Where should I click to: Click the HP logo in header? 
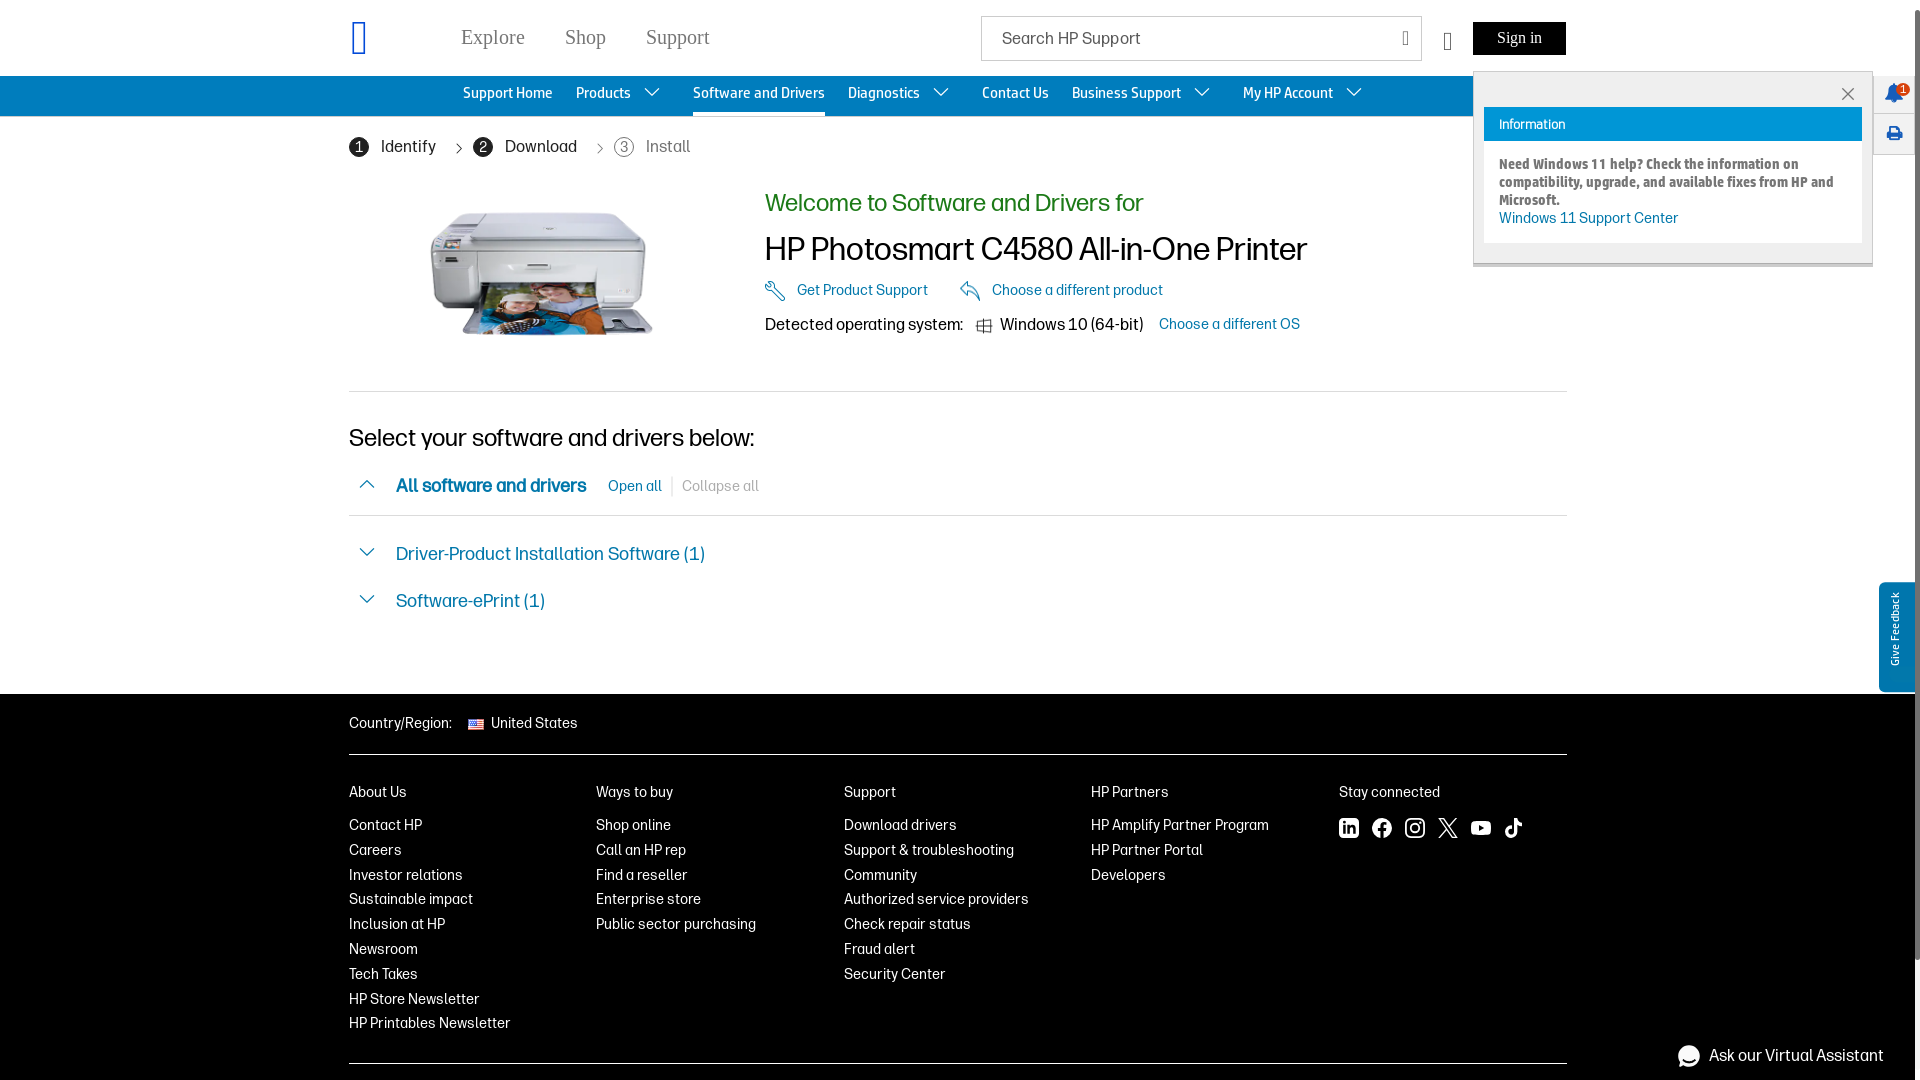click(x=360, y=38)
